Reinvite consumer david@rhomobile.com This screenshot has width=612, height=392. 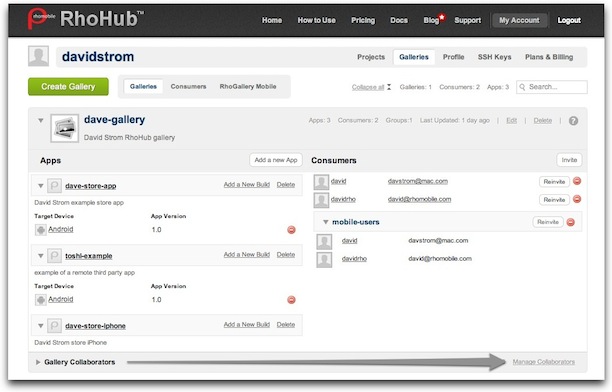[554, 200]
